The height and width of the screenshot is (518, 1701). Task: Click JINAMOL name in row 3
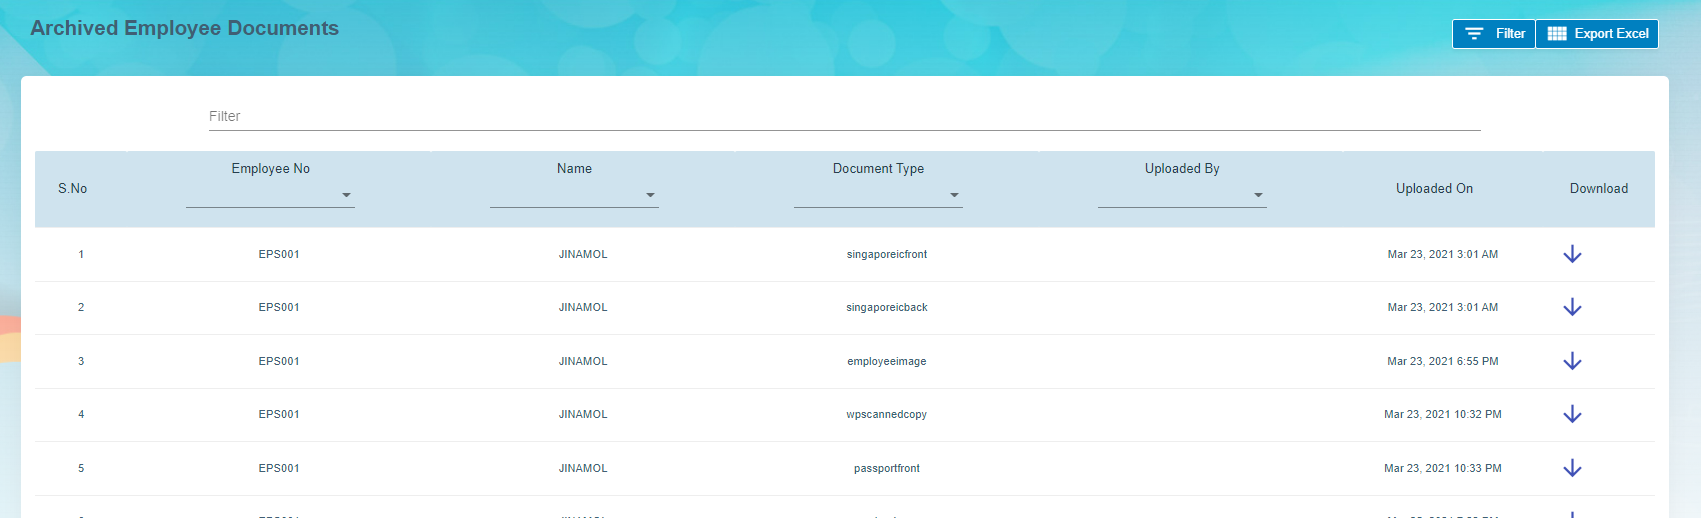coord(583,362)
